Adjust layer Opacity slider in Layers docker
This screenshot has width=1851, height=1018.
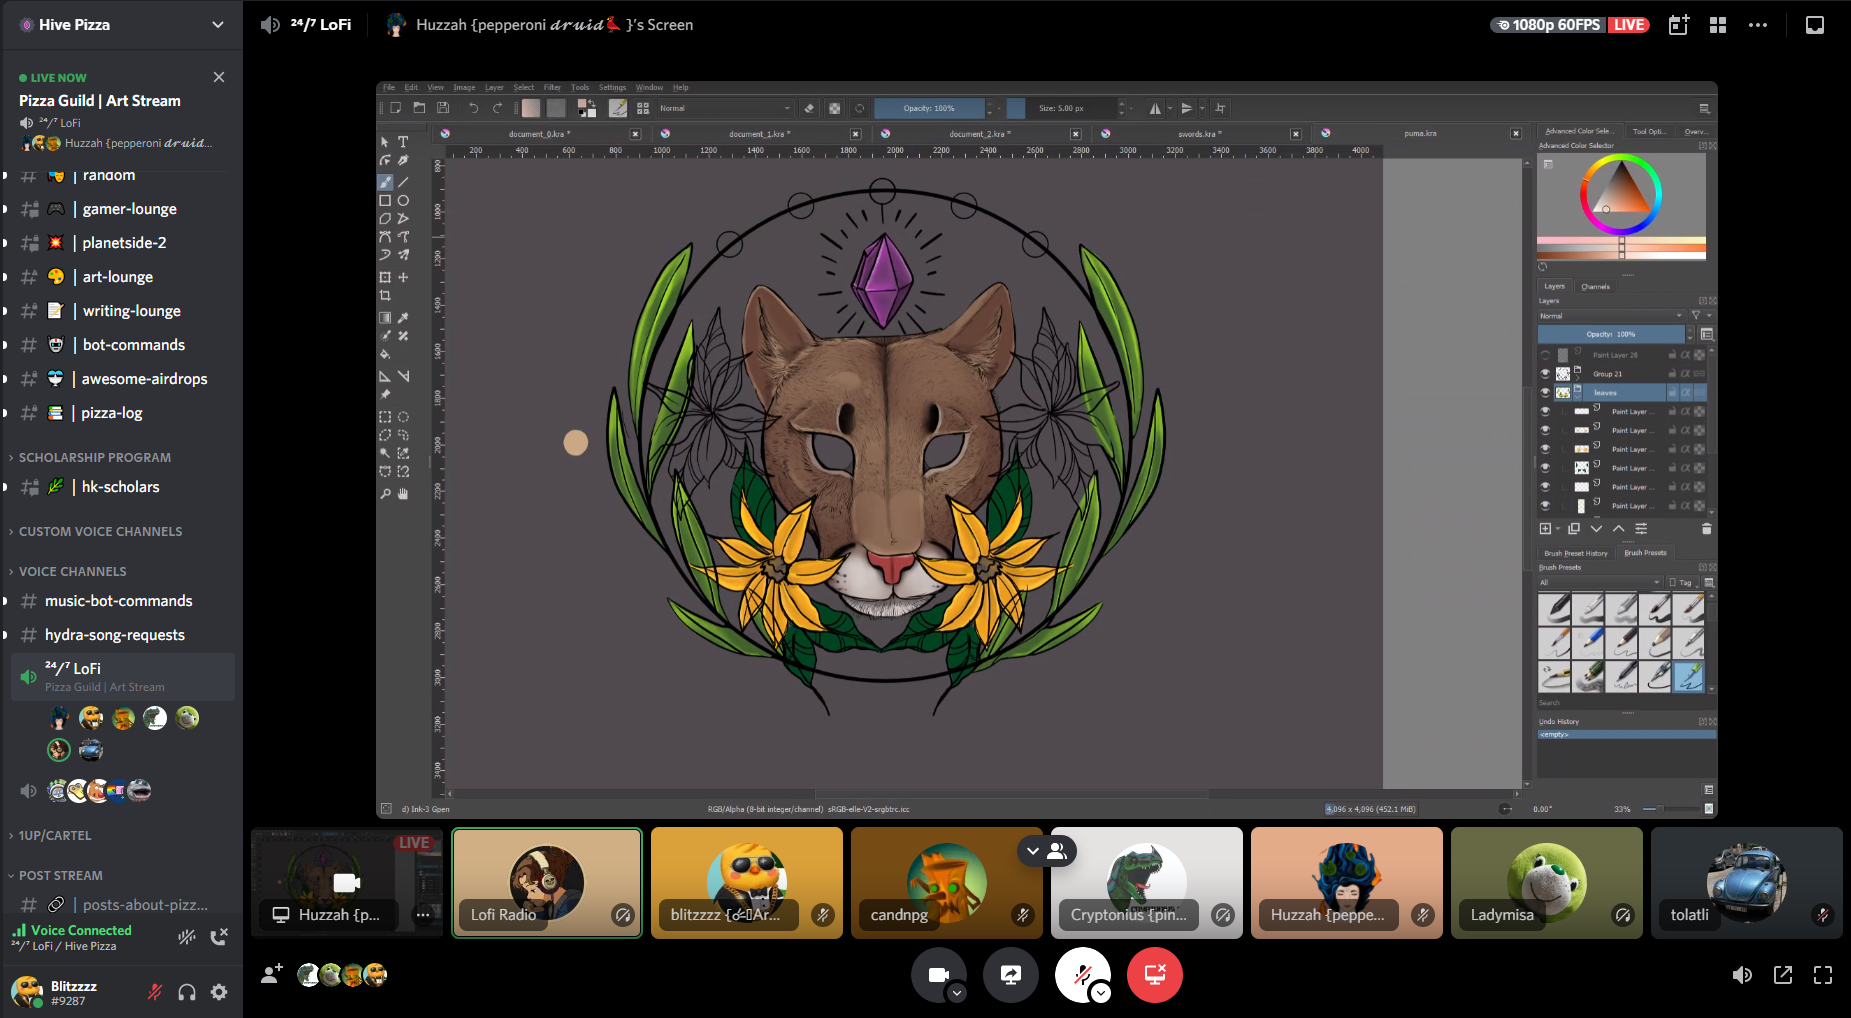click(x=1611, y=334)
